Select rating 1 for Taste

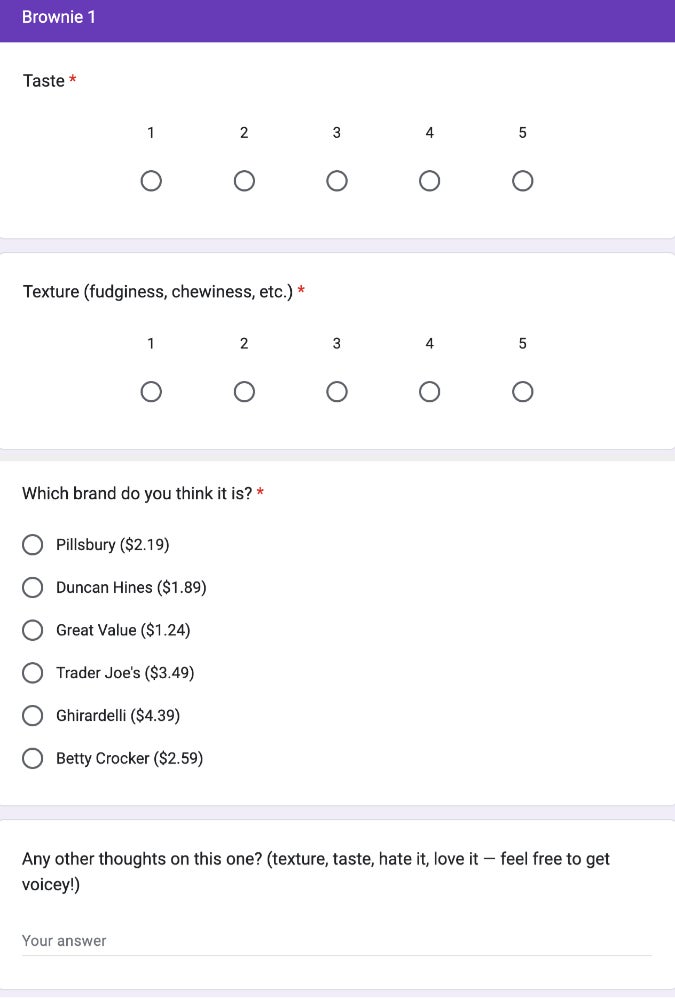click(151, 181)
